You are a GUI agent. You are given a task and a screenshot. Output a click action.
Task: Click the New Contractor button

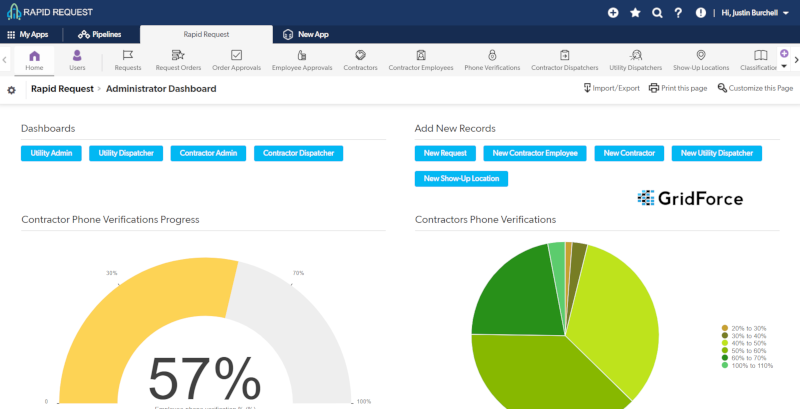pyautogui.click(x=629, y=153)
